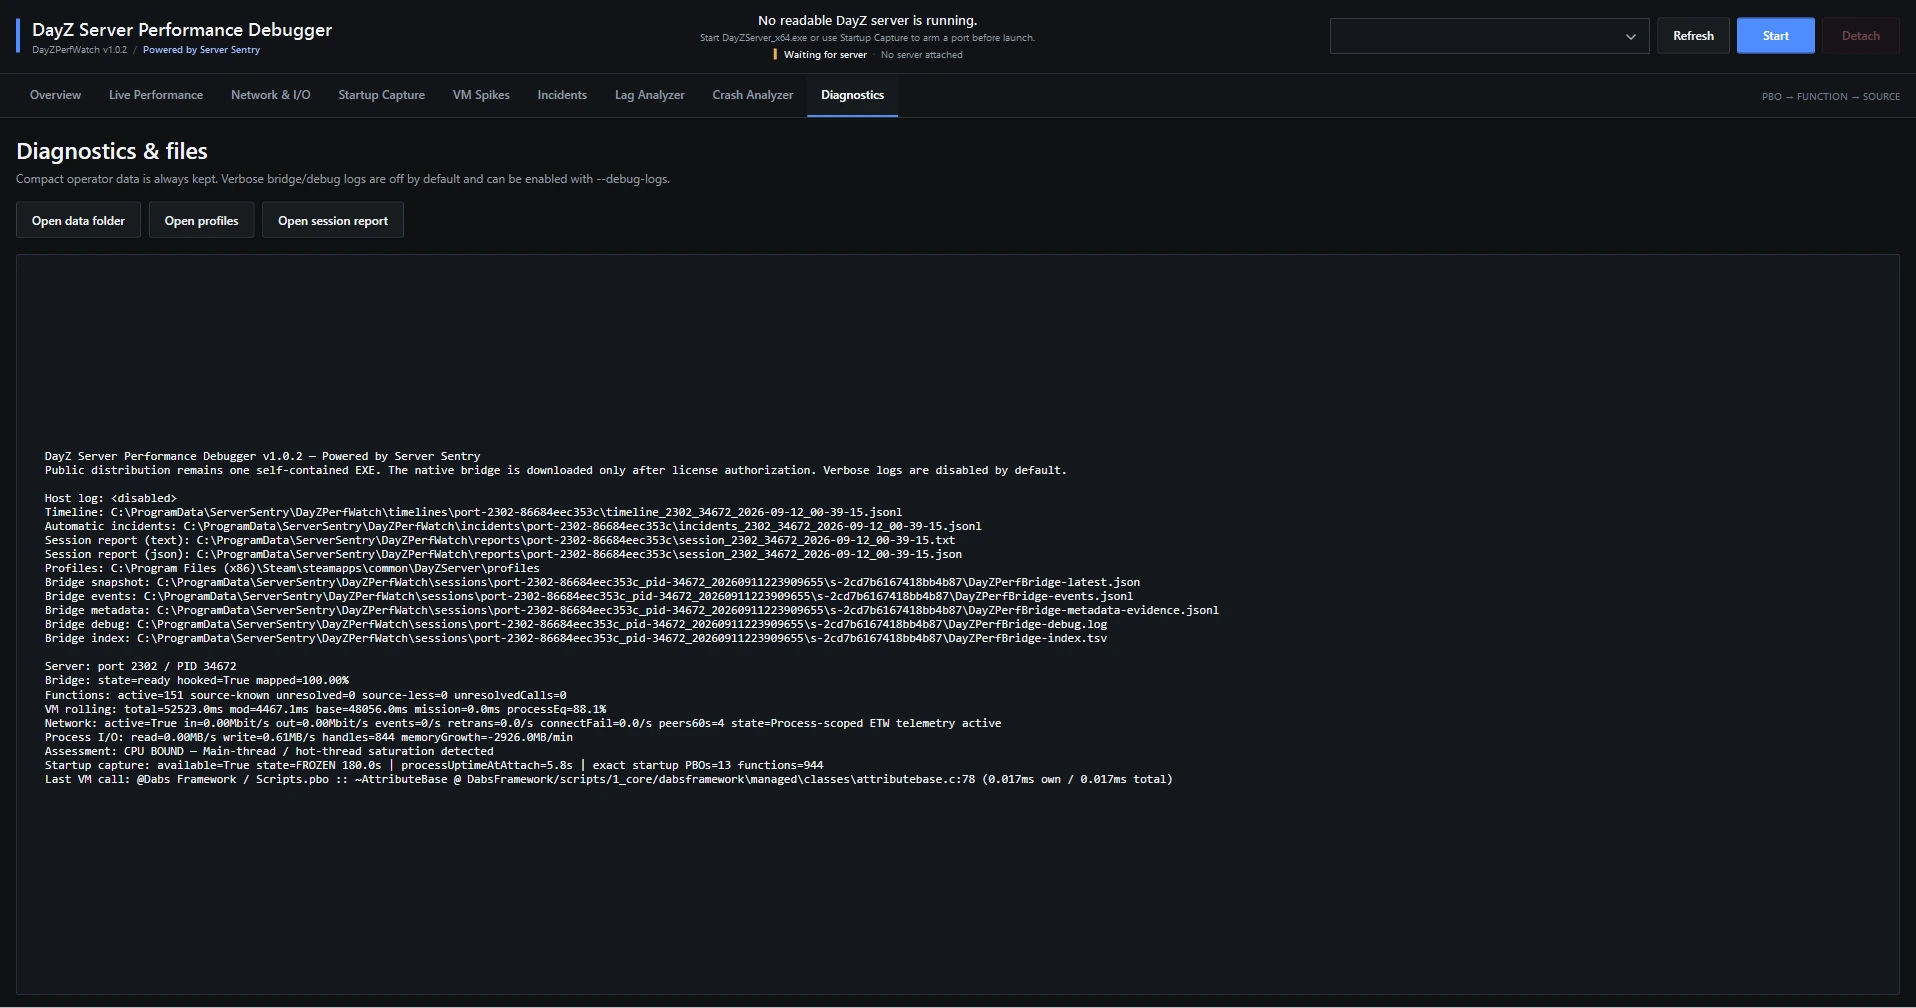Click the 'Host log: <disabled>' line

110,498
